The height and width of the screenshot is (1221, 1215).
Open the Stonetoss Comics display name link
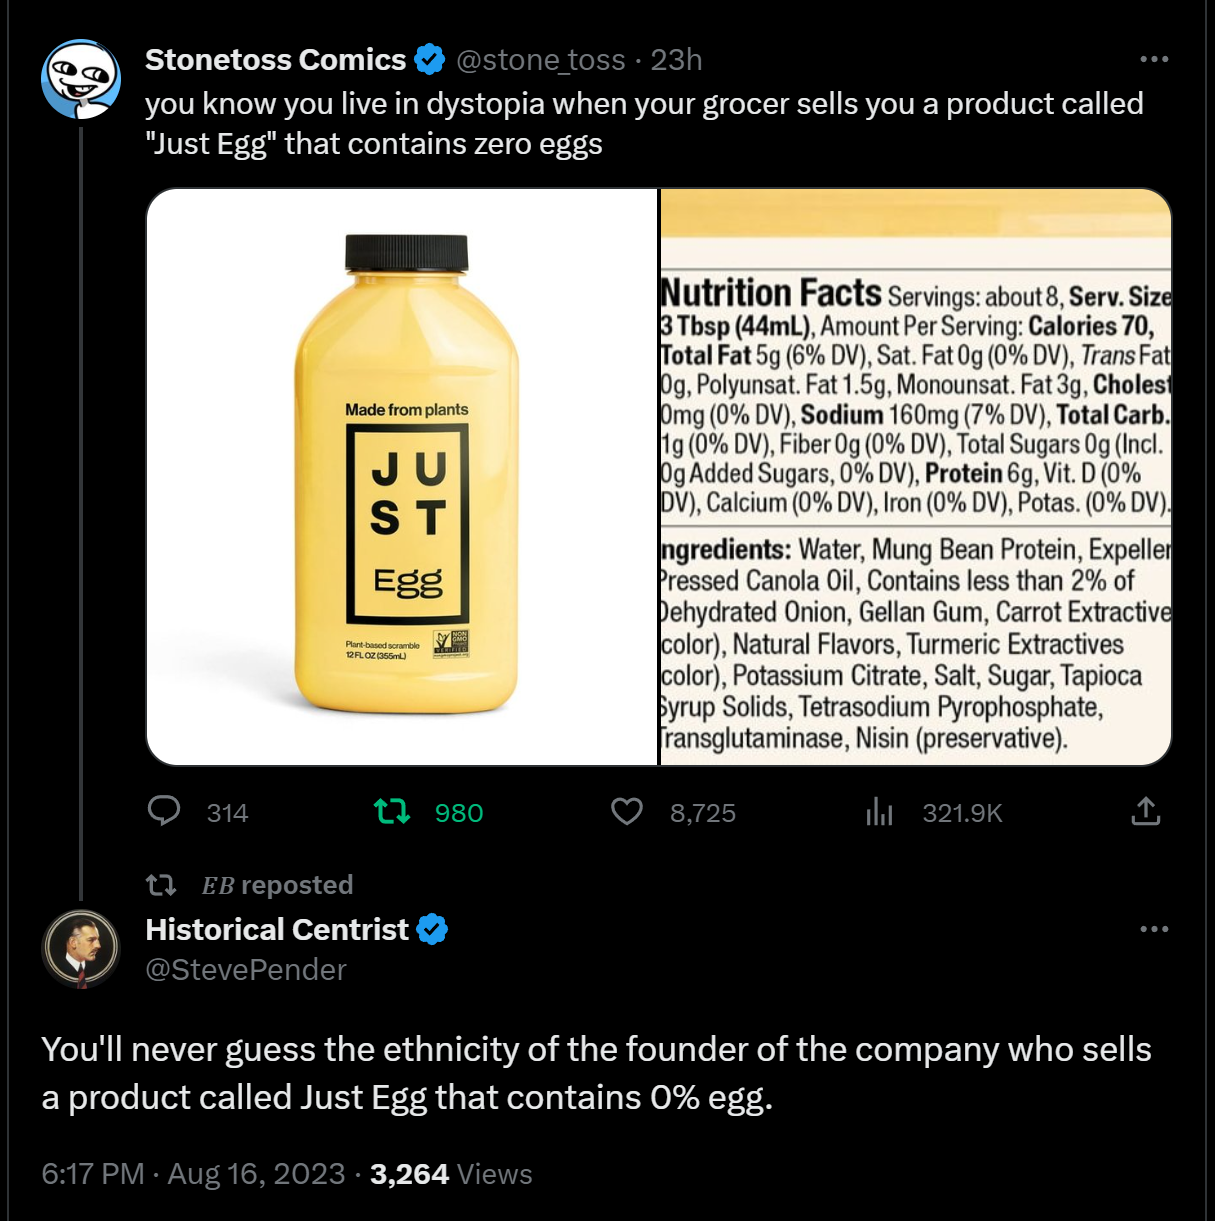pos(275,60)
